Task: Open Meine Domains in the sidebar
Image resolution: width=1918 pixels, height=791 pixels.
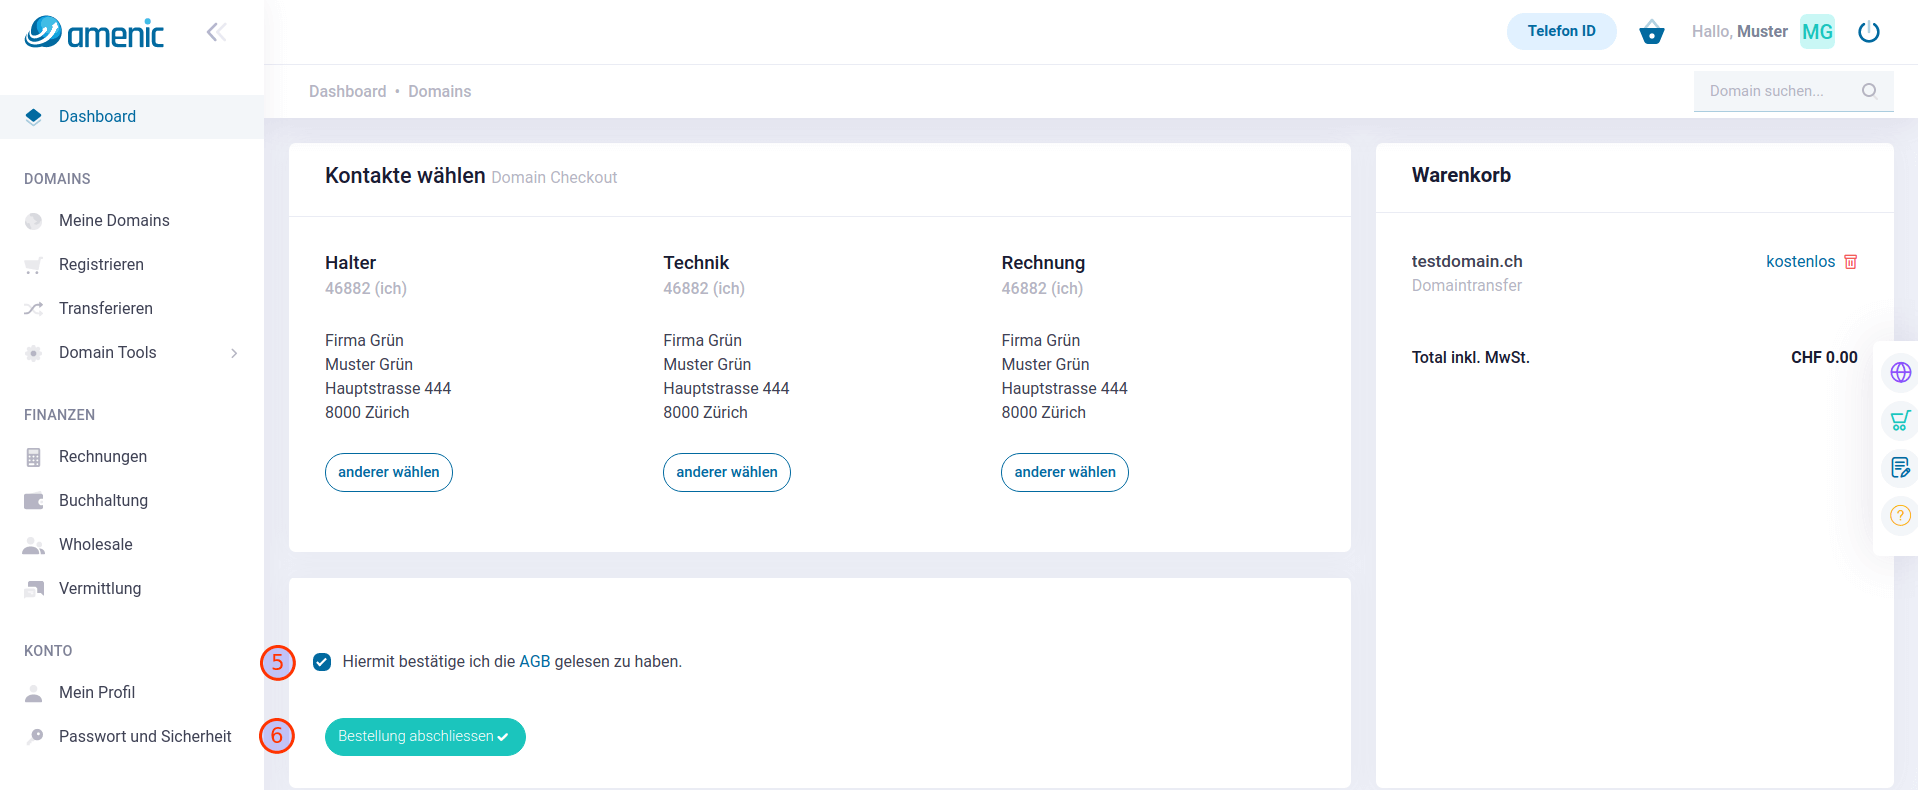Action: click(x=114, y=221)
